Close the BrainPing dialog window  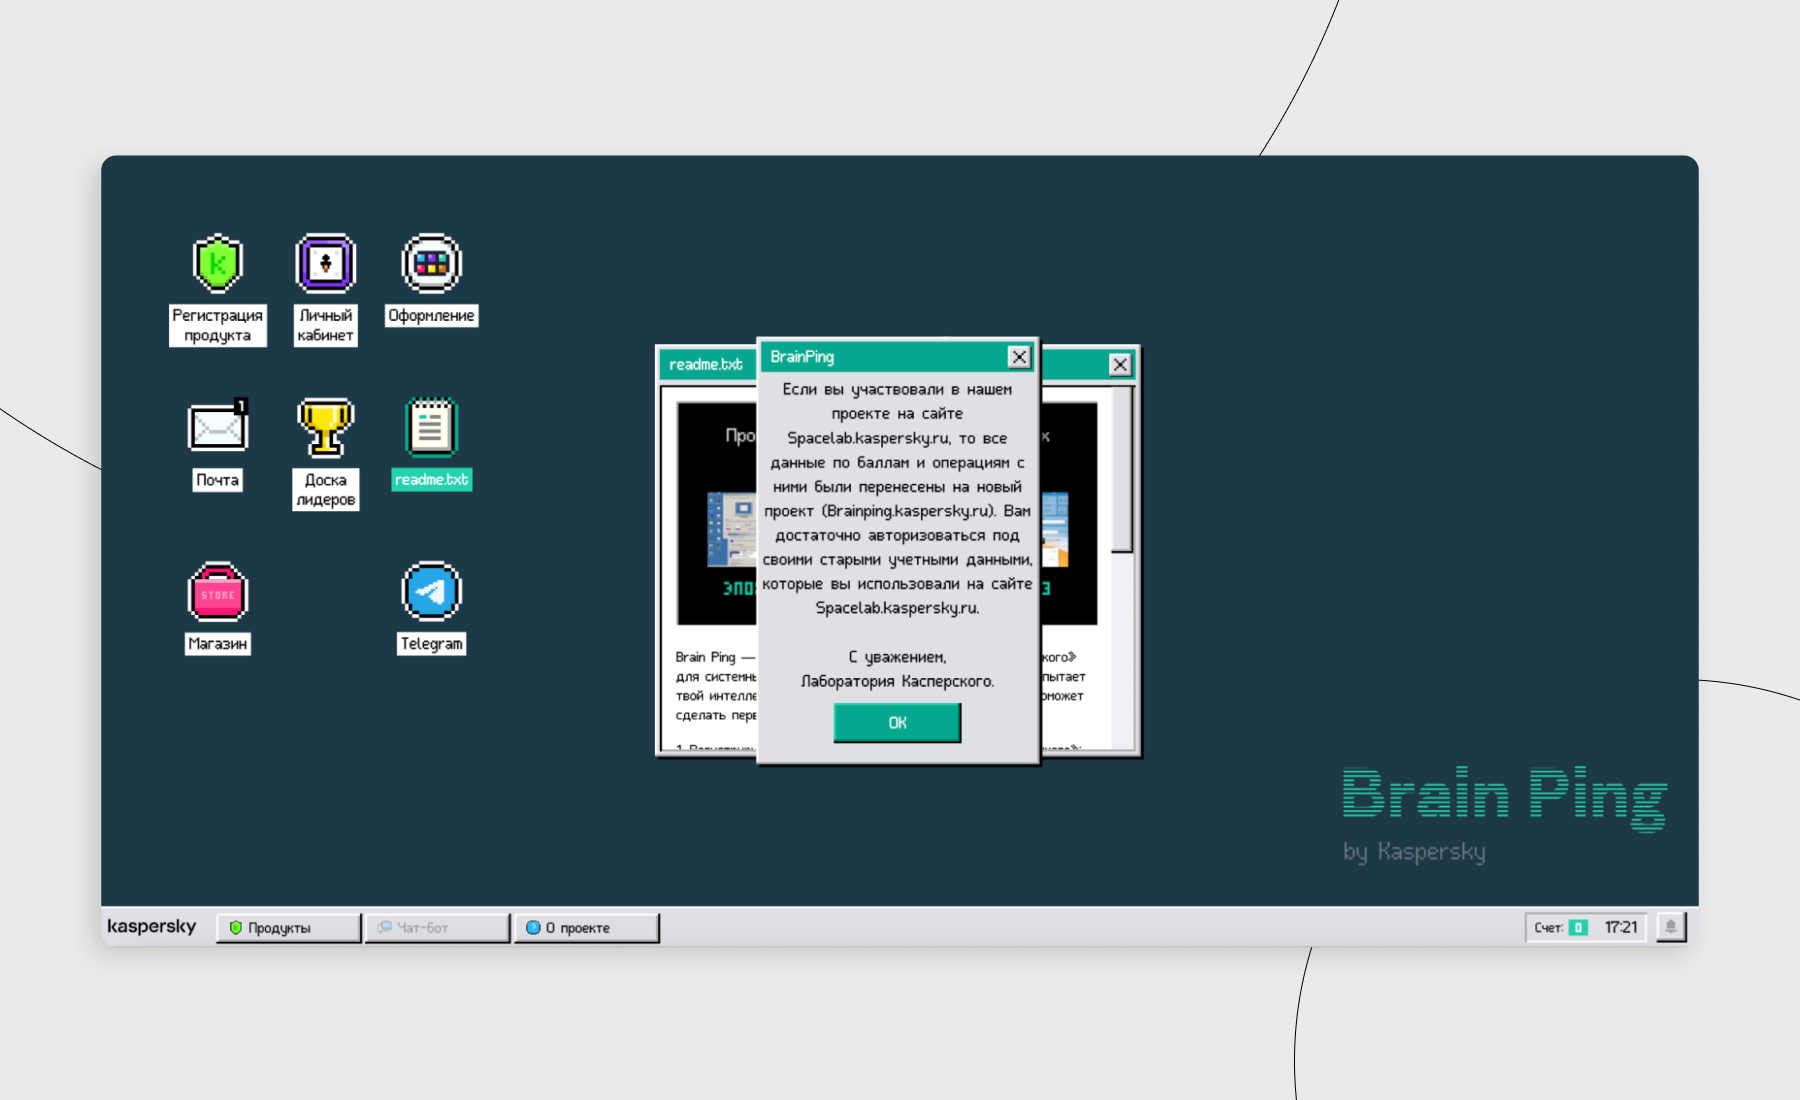[1018, 357]
